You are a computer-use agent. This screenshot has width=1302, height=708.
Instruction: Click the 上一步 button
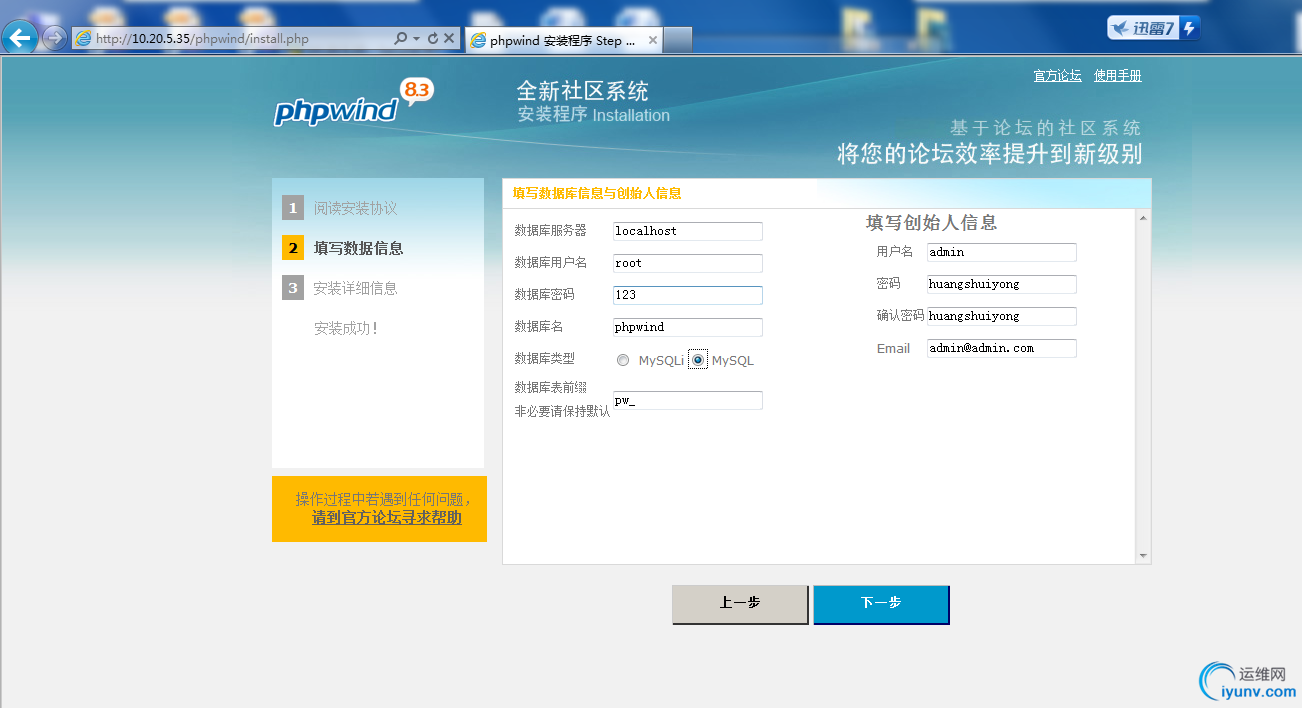pyautogui.click(x=740, y=605)
